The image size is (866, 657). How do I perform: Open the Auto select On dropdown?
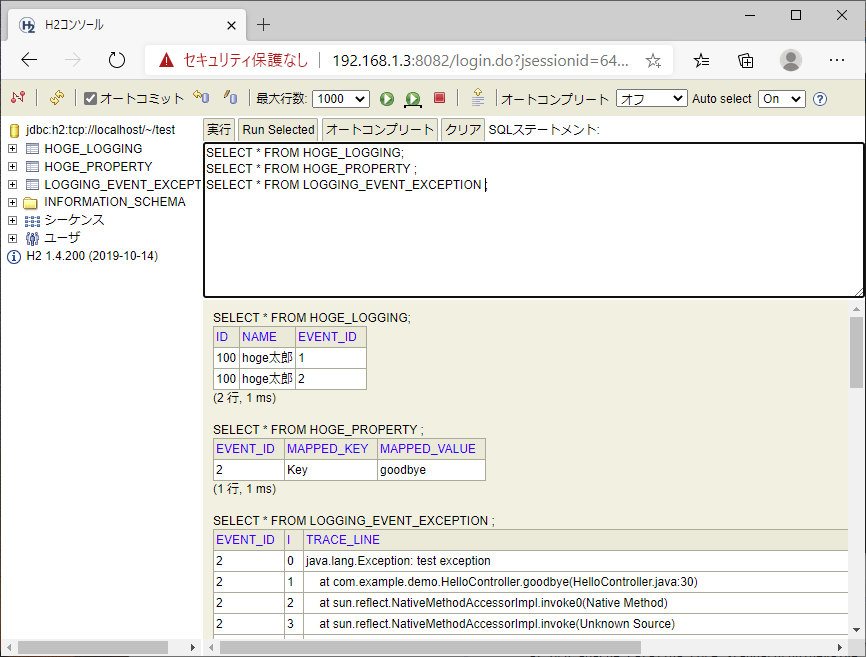coord(781,99)
